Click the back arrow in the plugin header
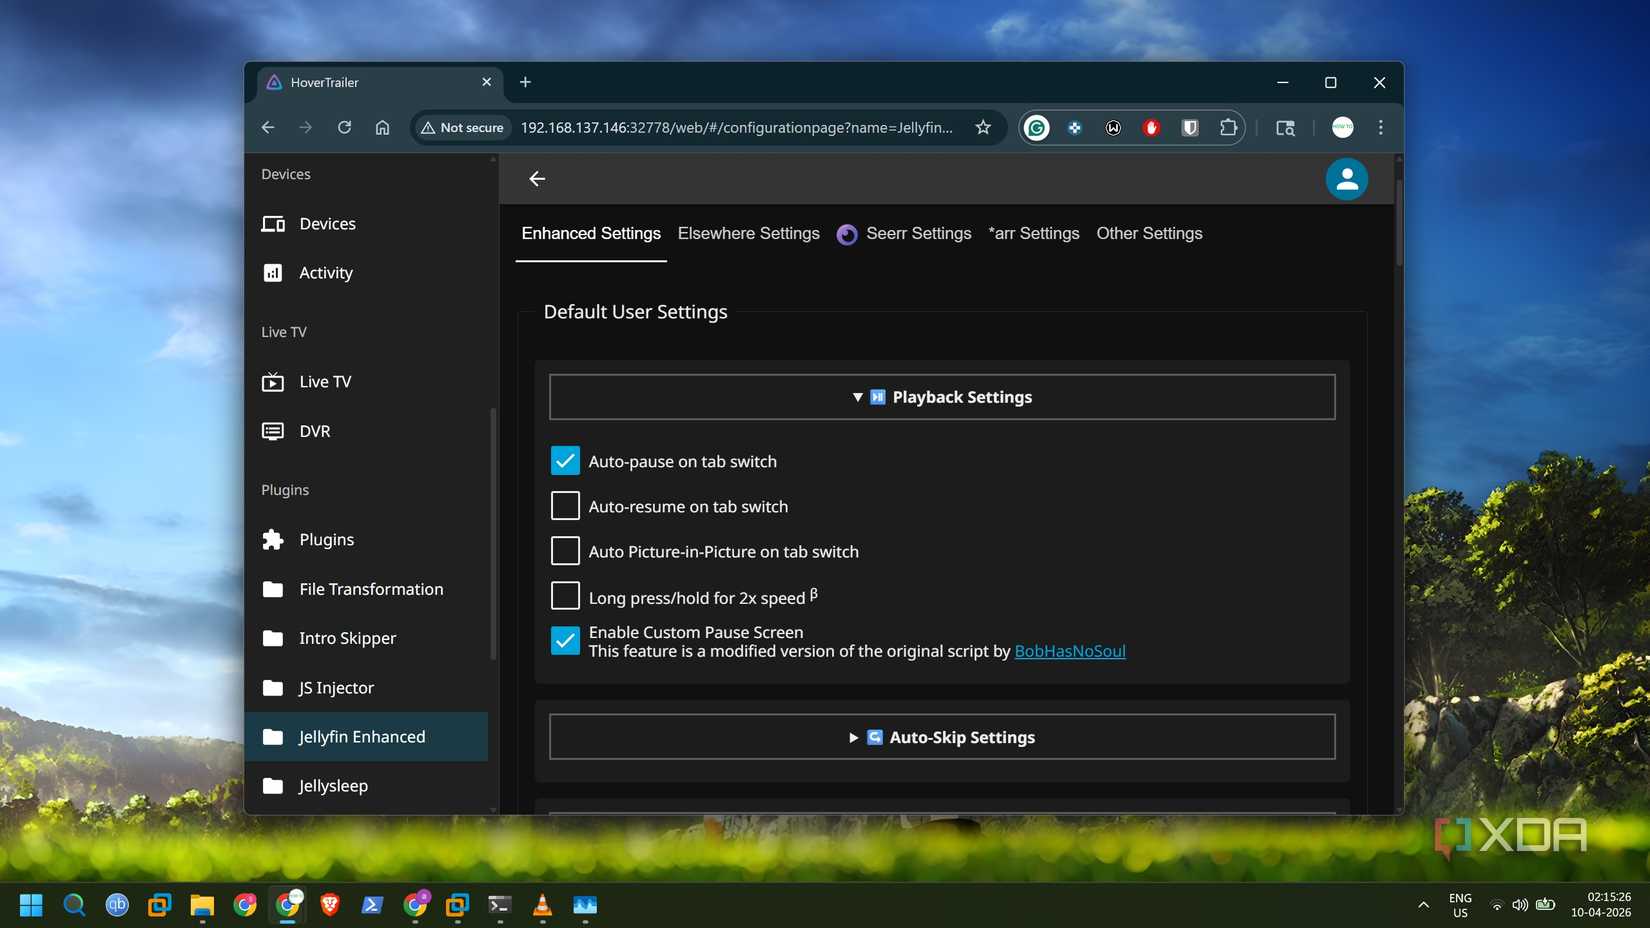 (537, 179)
